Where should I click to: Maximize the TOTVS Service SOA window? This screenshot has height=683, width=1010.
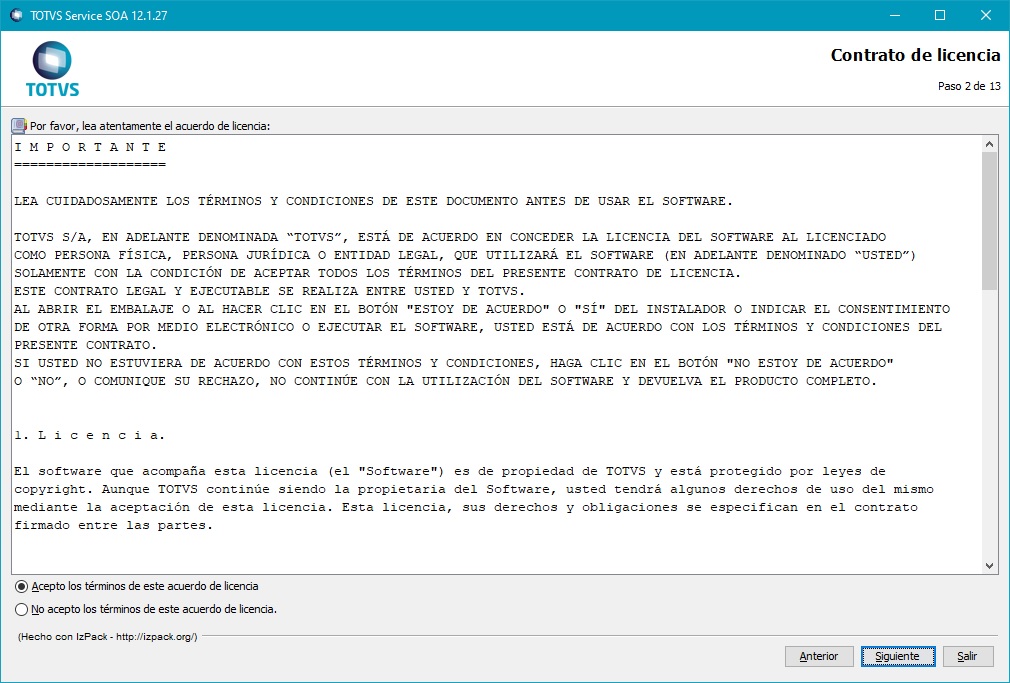(940, 15)
